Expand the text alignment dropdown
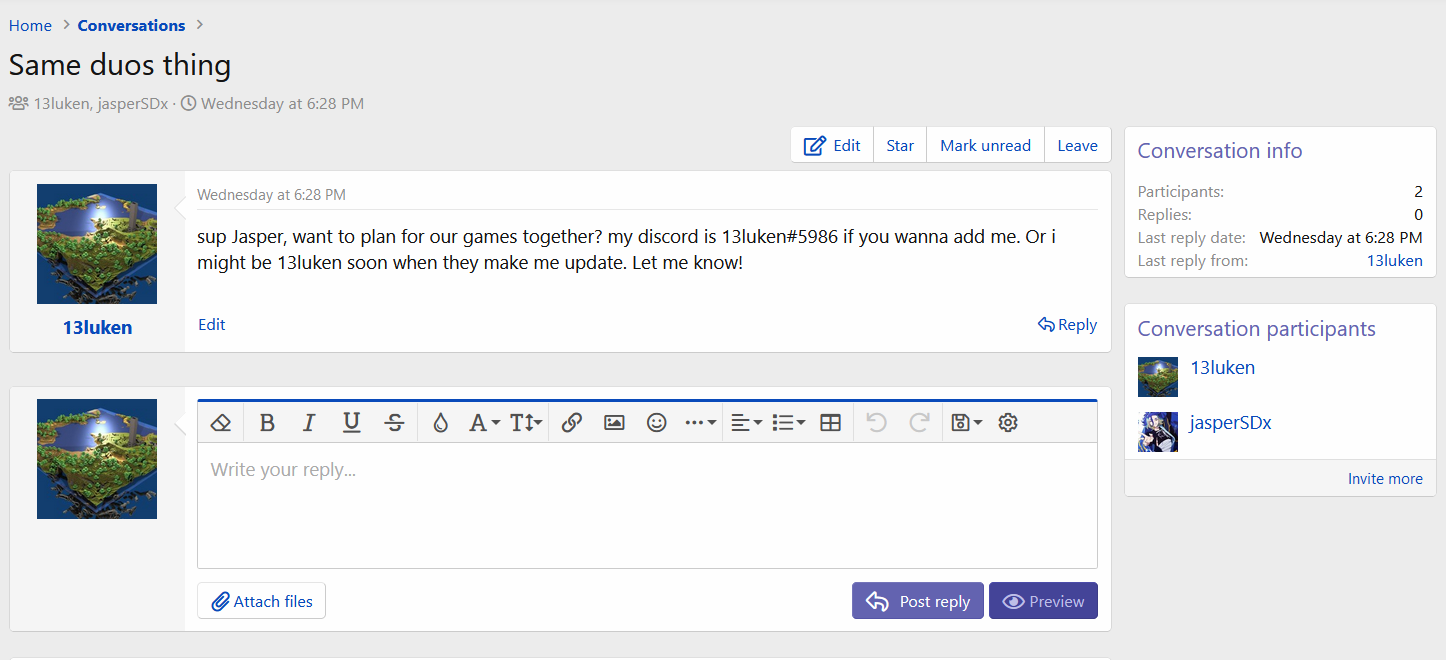Image resolution: width=1446 pixels, height=660 pixels. (746, 423)
